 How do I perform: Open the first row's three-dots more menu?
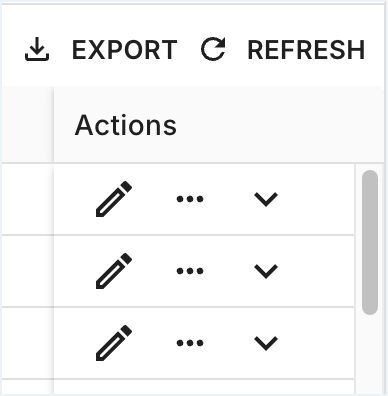click(190, 199)
